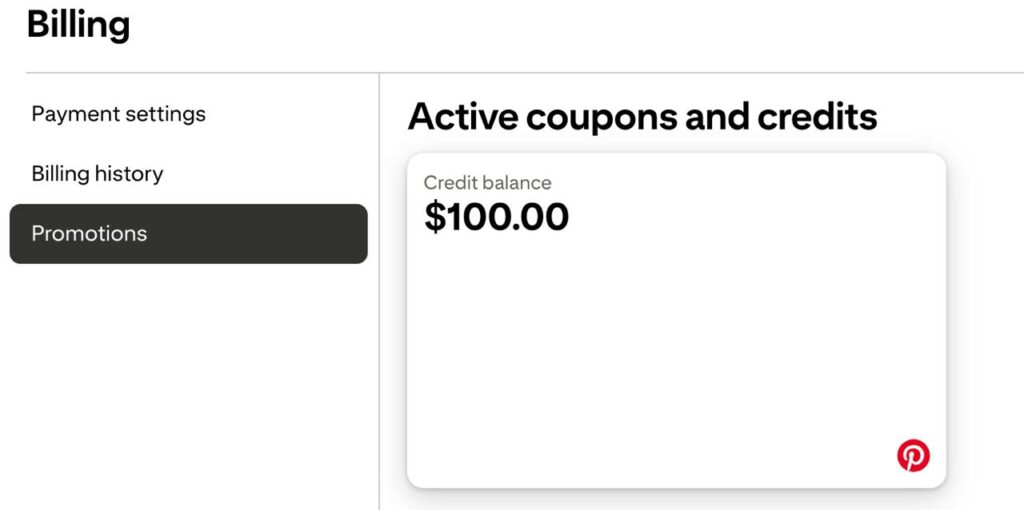Click the horizontal divider under the Billing title
Screen dimensions: 1024x510
click(500, 73)
